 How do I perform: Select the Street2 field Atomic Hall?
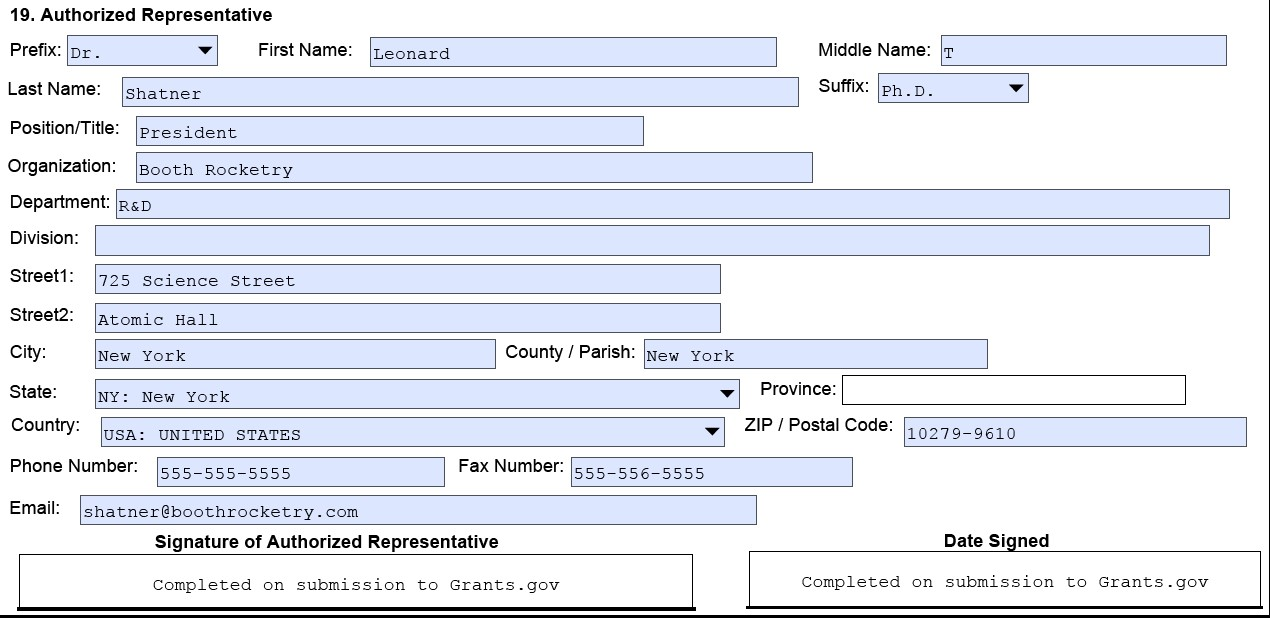coord(408,318)
